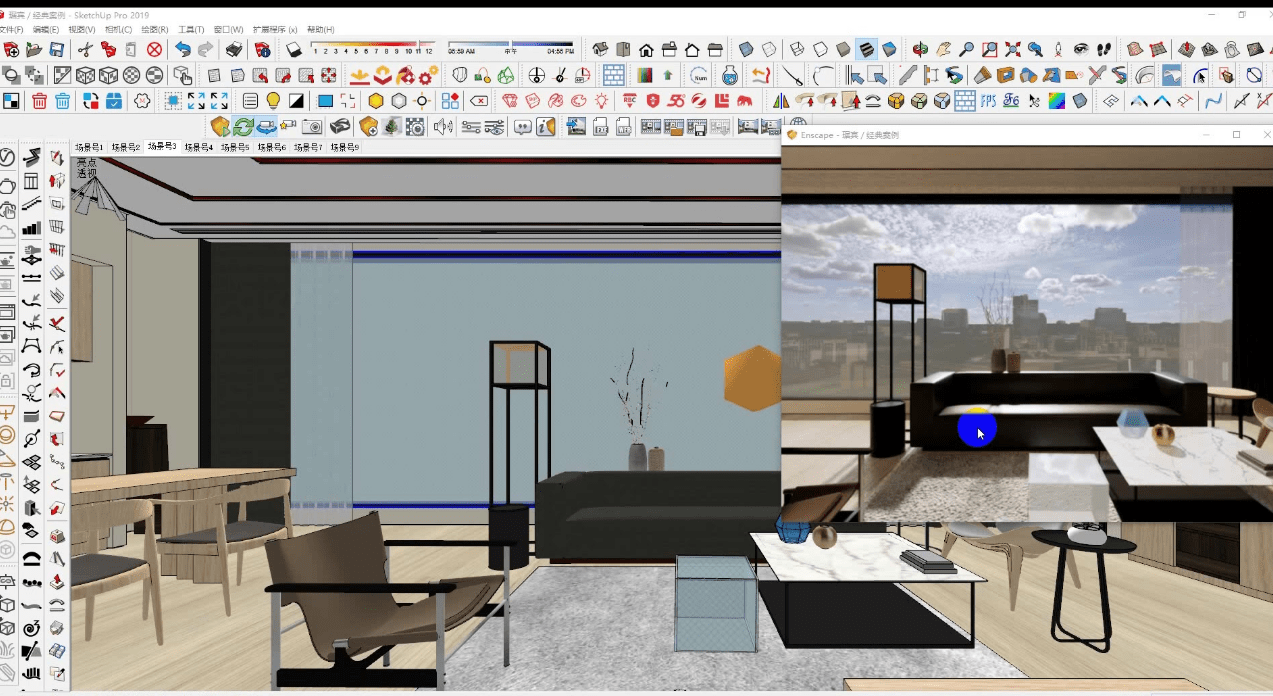This screenshot has width=1273, height=696.
Task: Switch to the Top view icon
Action: [624, 49]
